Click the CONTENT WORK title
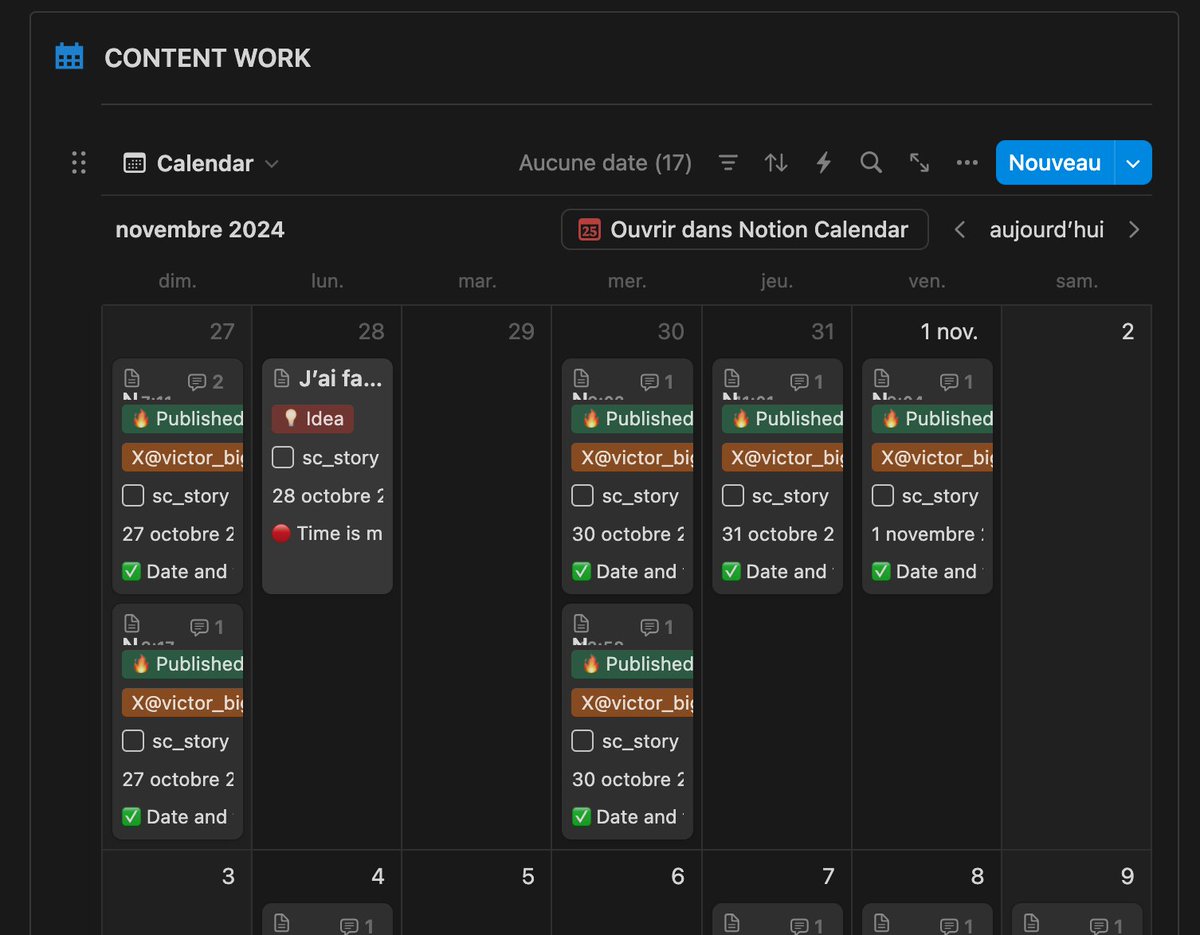Viewport: 1200px width, 935px height. click(208, 58)
